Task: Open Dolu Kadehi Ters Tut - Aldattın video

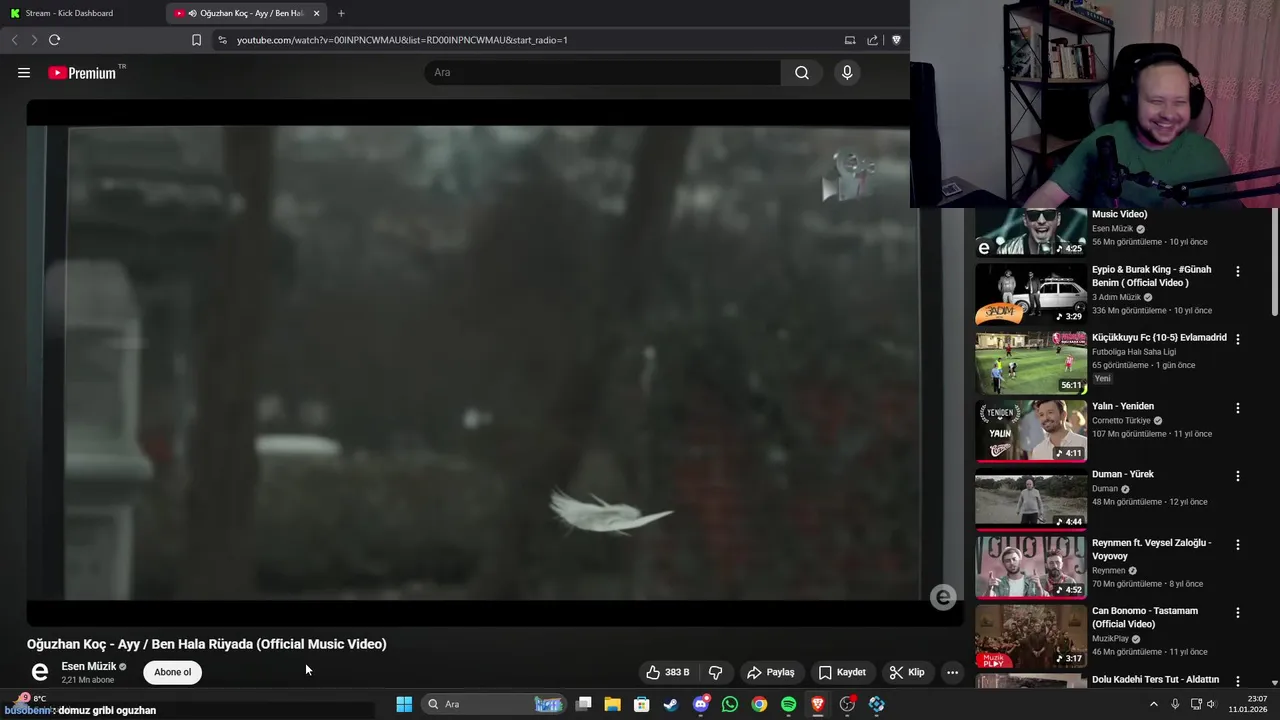Action: 1156,680
